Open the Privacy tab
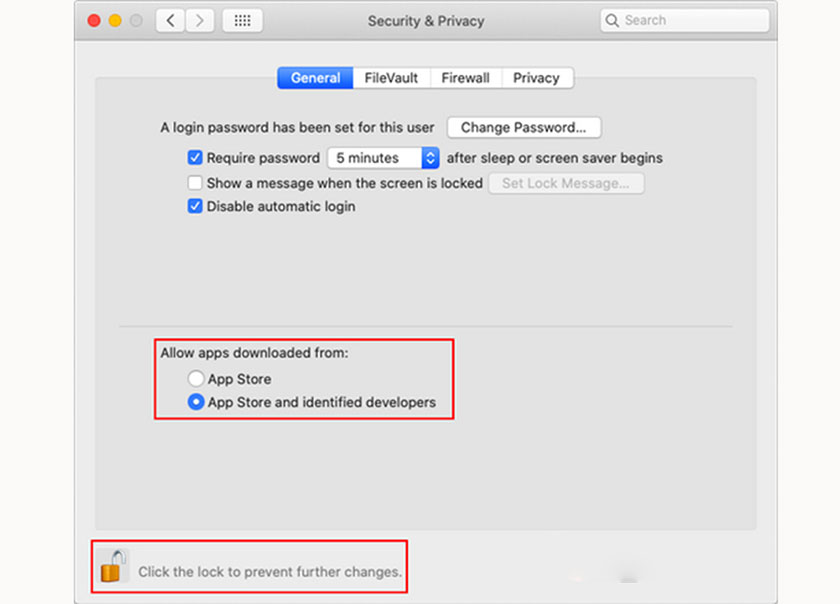Viewport: 840px width, 604px height. pyautogui.click(x=536, y=78)
